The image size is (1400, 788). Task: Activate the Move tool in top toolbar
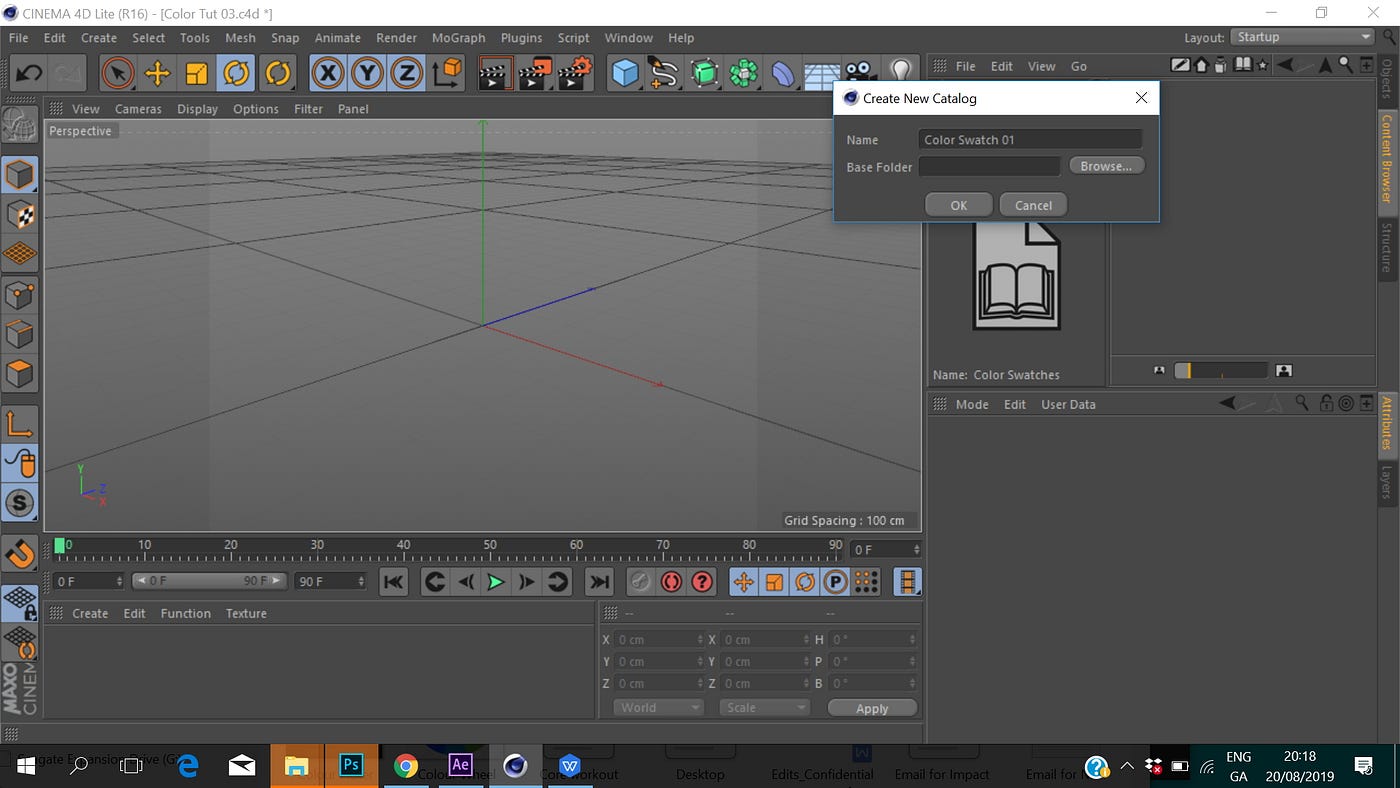pos(157,73)
